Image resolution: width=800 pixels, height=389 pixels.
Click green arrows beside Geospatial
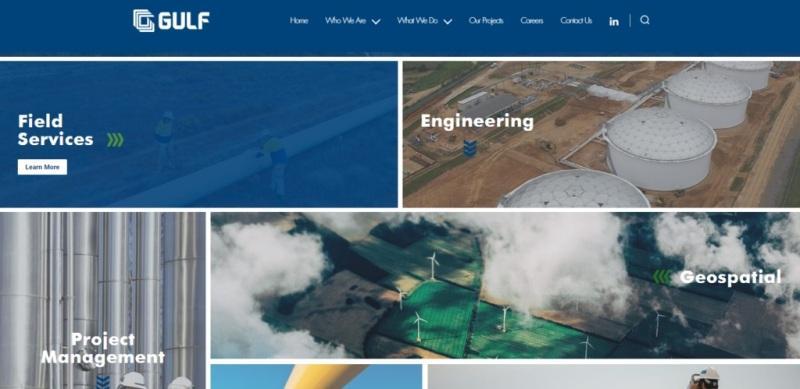pyautogui.click(x=662, y=277)
